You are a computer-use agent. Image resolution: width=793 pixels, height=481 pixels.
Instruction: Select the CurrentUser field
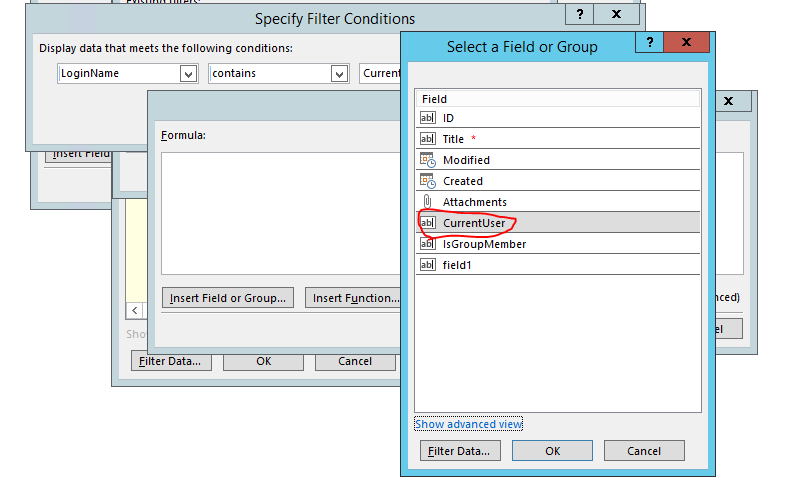(x=558, y=223)
